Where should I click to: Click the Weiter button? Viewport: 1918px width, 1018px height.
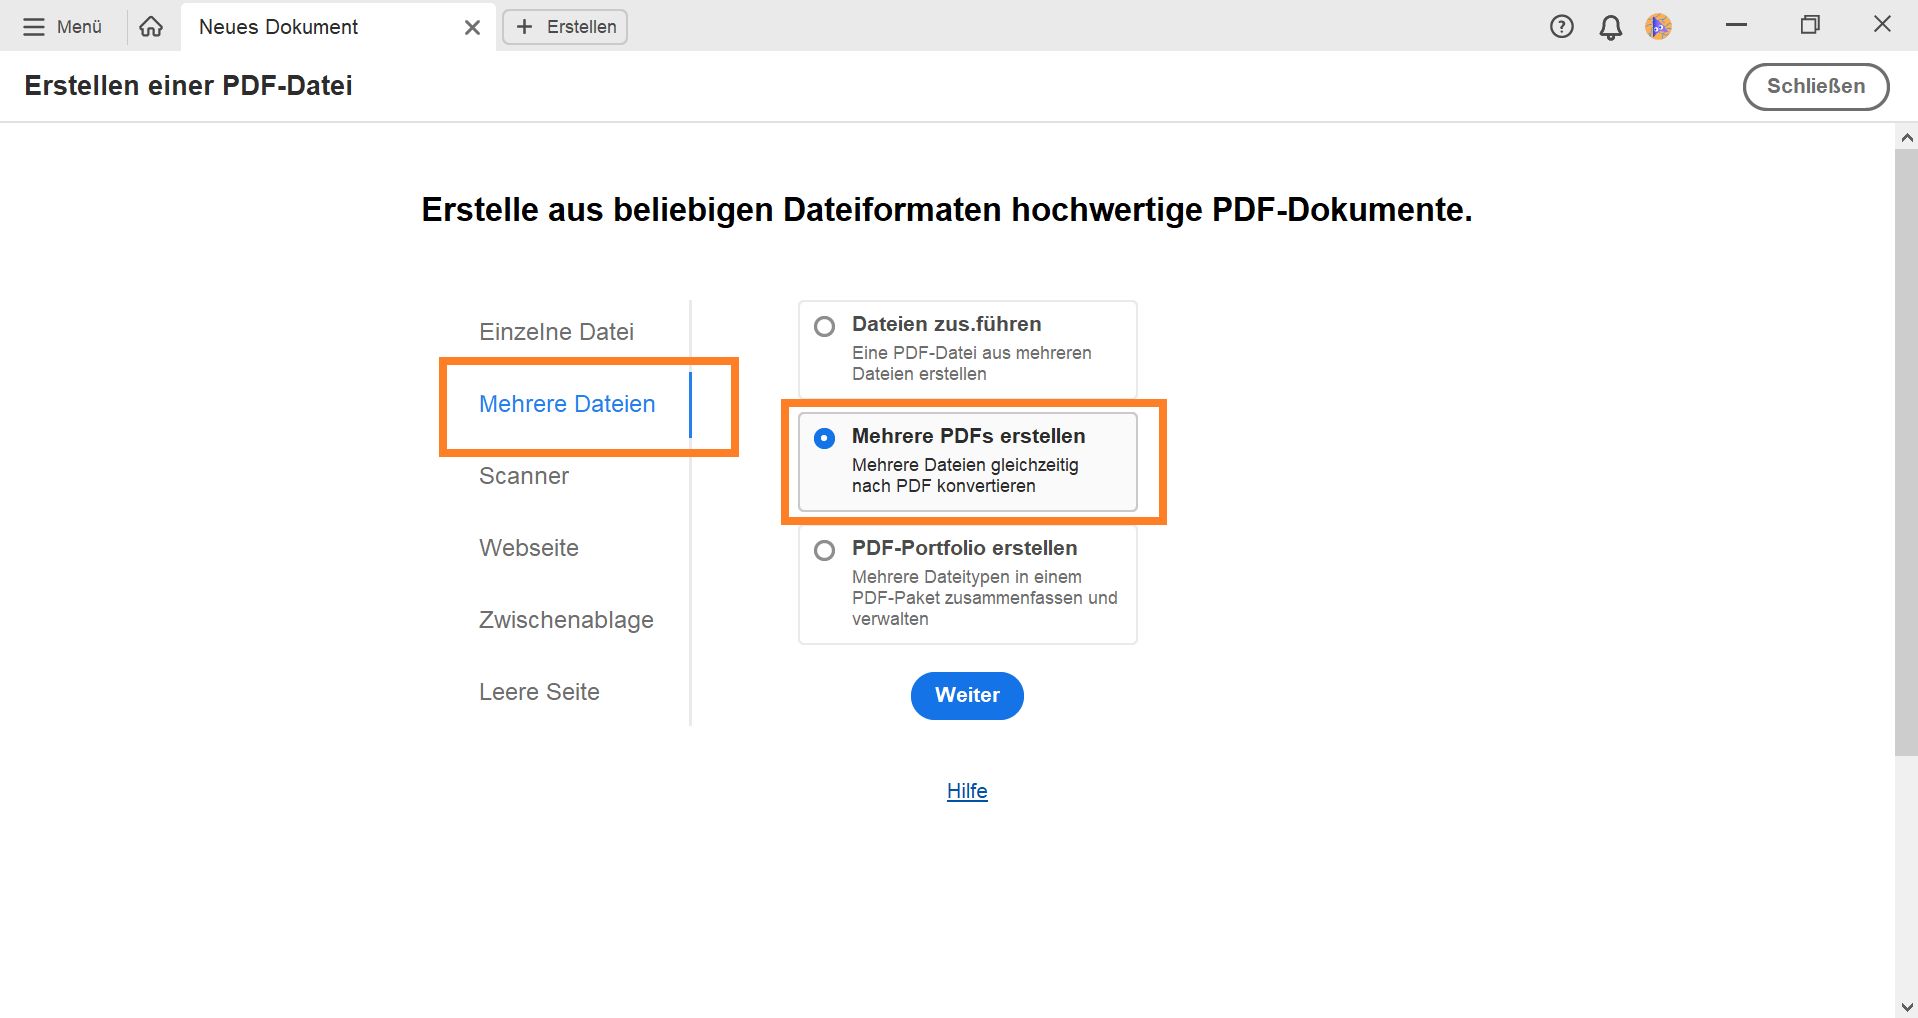coord(966,696)
